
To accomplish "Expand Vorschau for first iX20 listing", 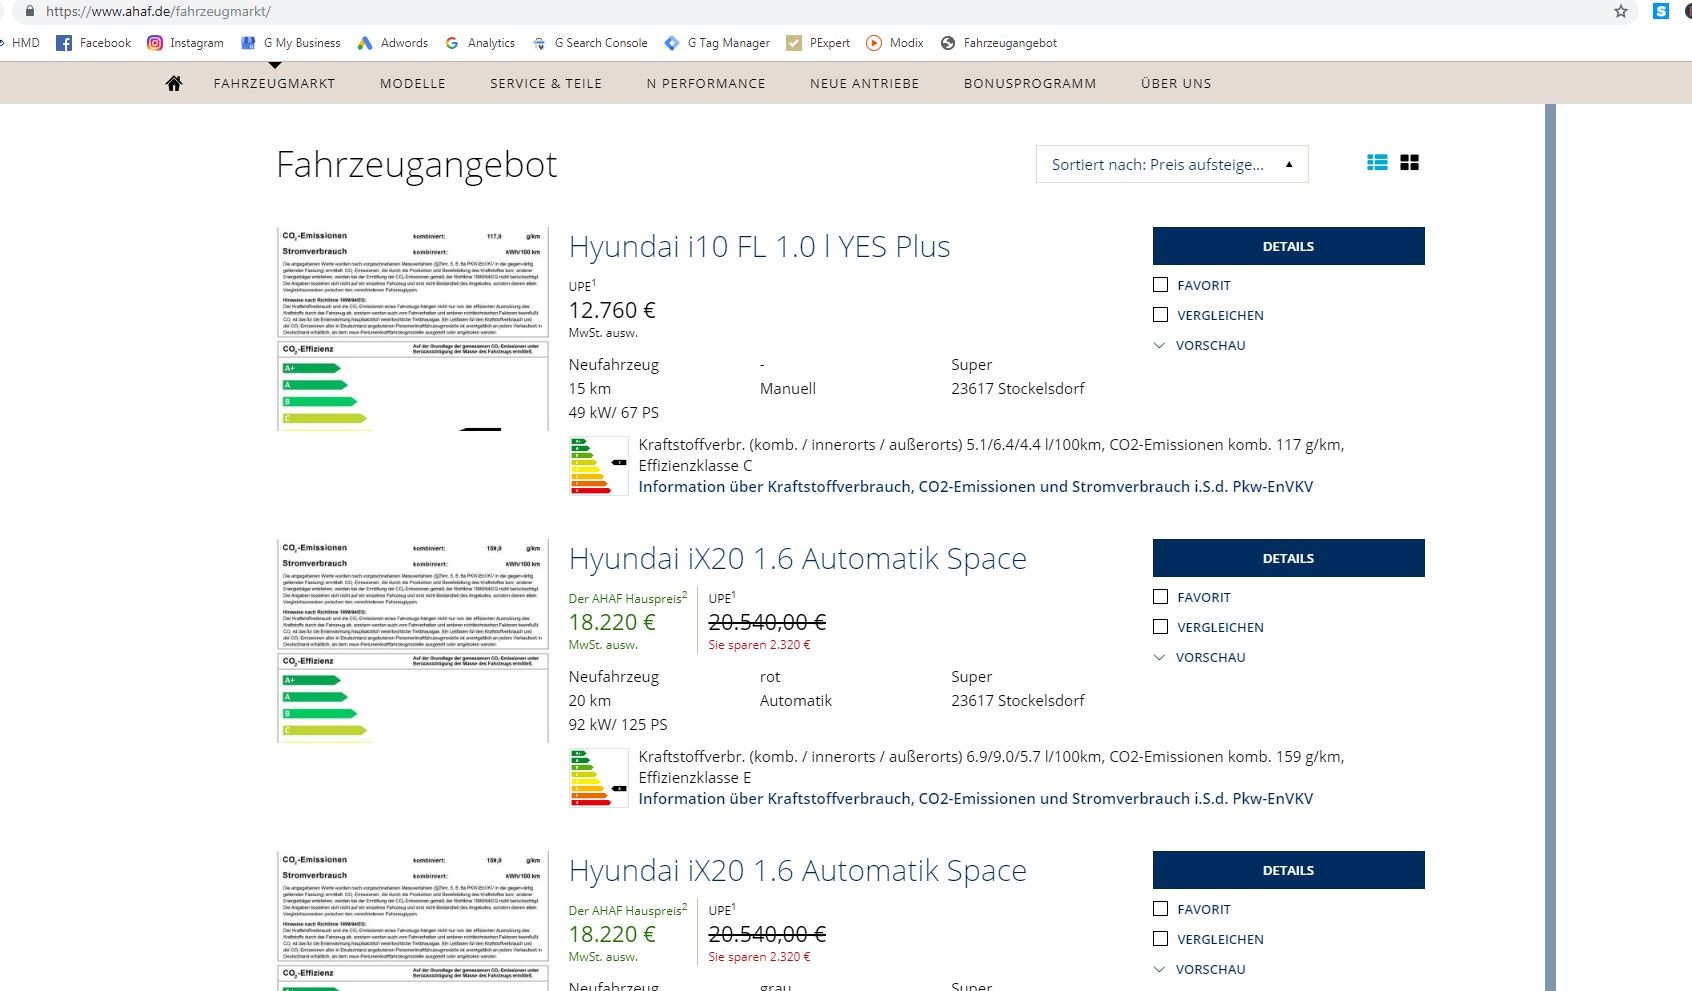I will click(x=1200, y=657).
